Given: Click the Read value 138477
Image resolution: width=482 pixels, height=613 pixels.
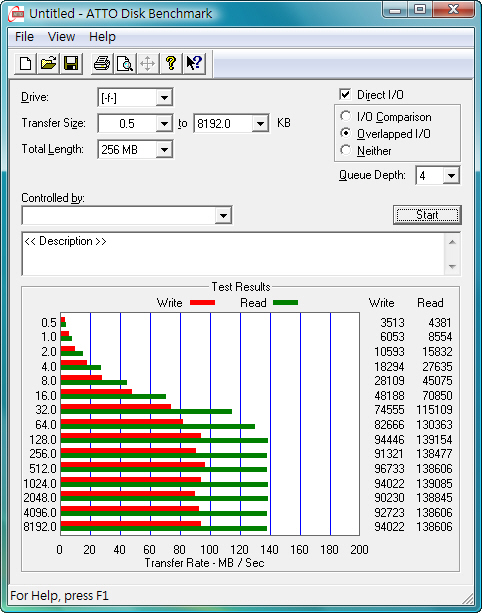Looking at the screenshot, I should point(434,453).
